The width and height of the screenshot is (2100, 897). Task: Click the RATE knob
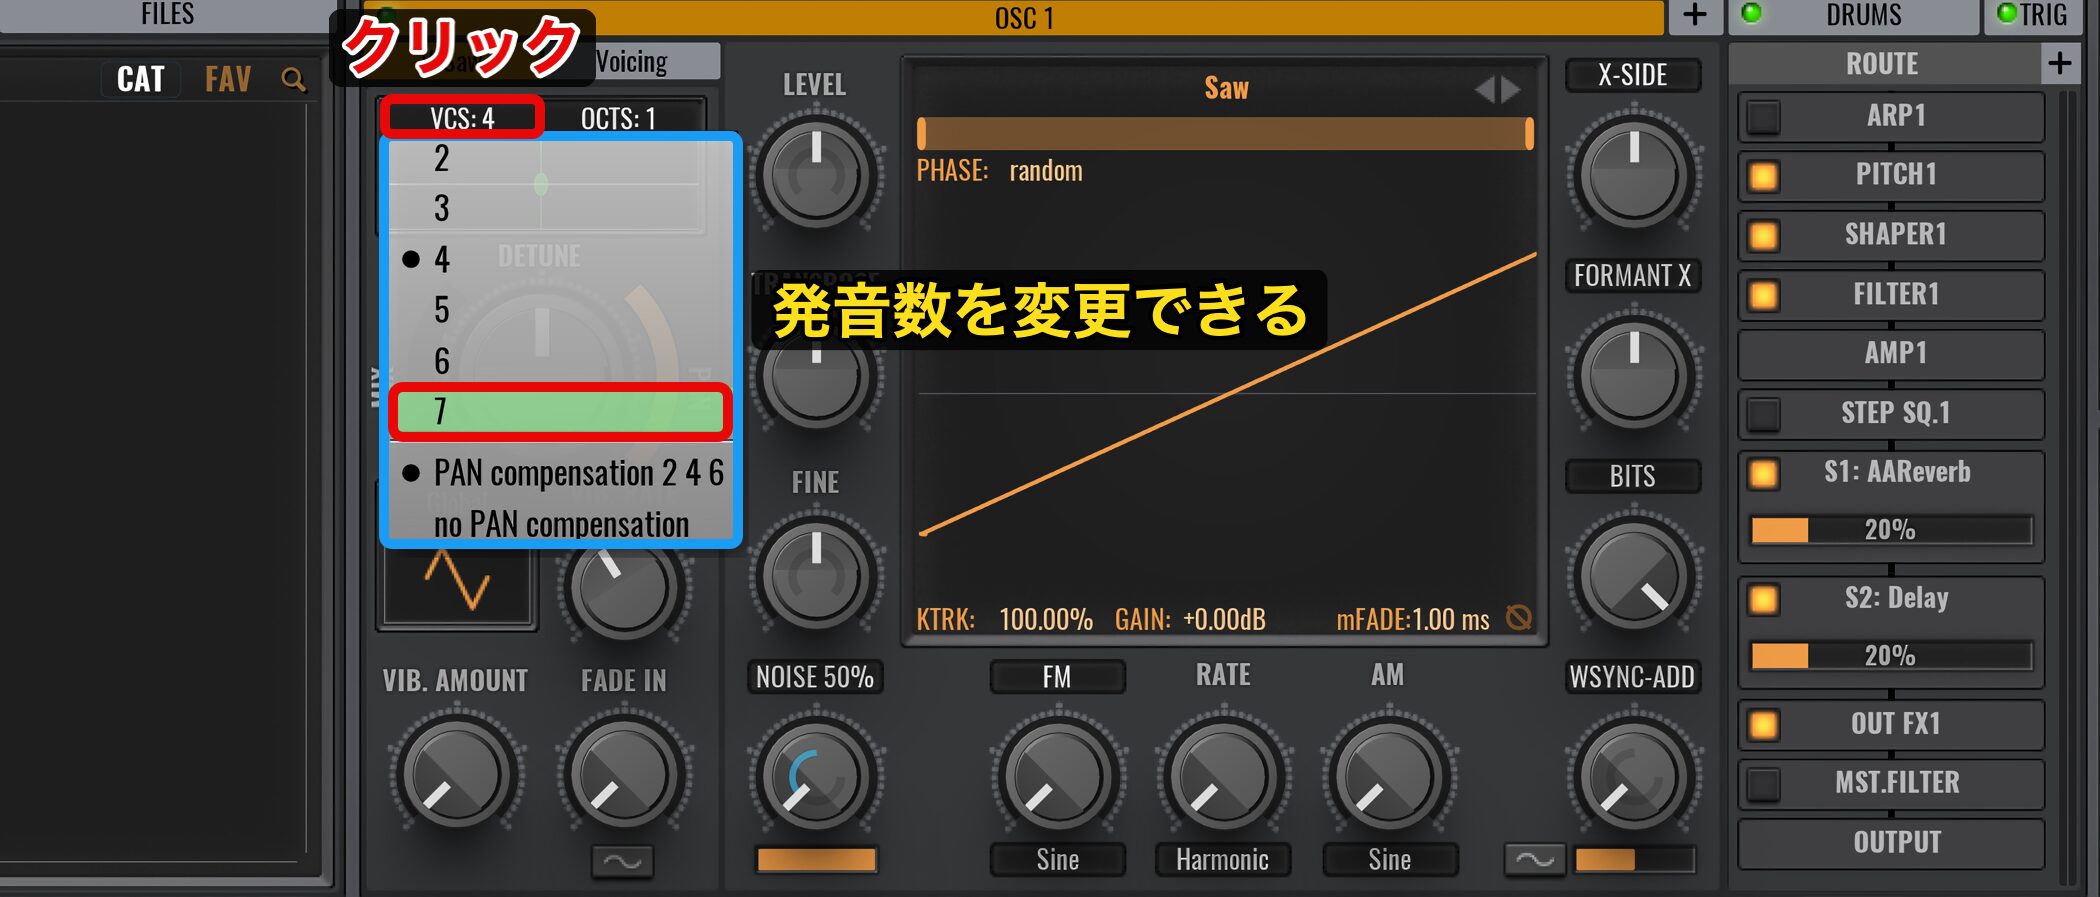(x=1223, y=774)
